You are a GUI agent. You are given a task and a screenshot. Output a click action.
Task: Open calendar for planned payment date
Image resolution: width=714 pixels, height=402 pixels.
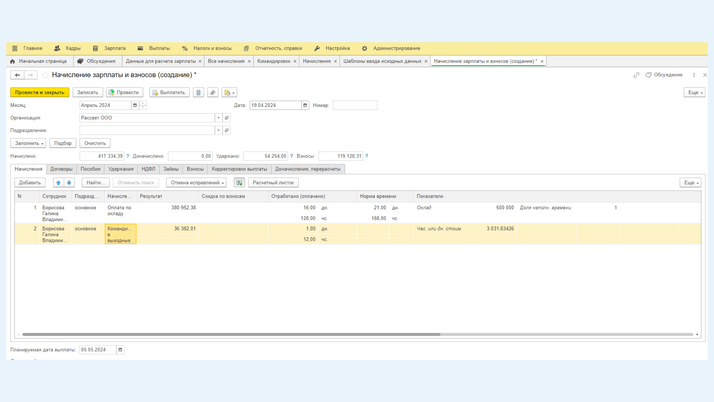coord(120,350)
